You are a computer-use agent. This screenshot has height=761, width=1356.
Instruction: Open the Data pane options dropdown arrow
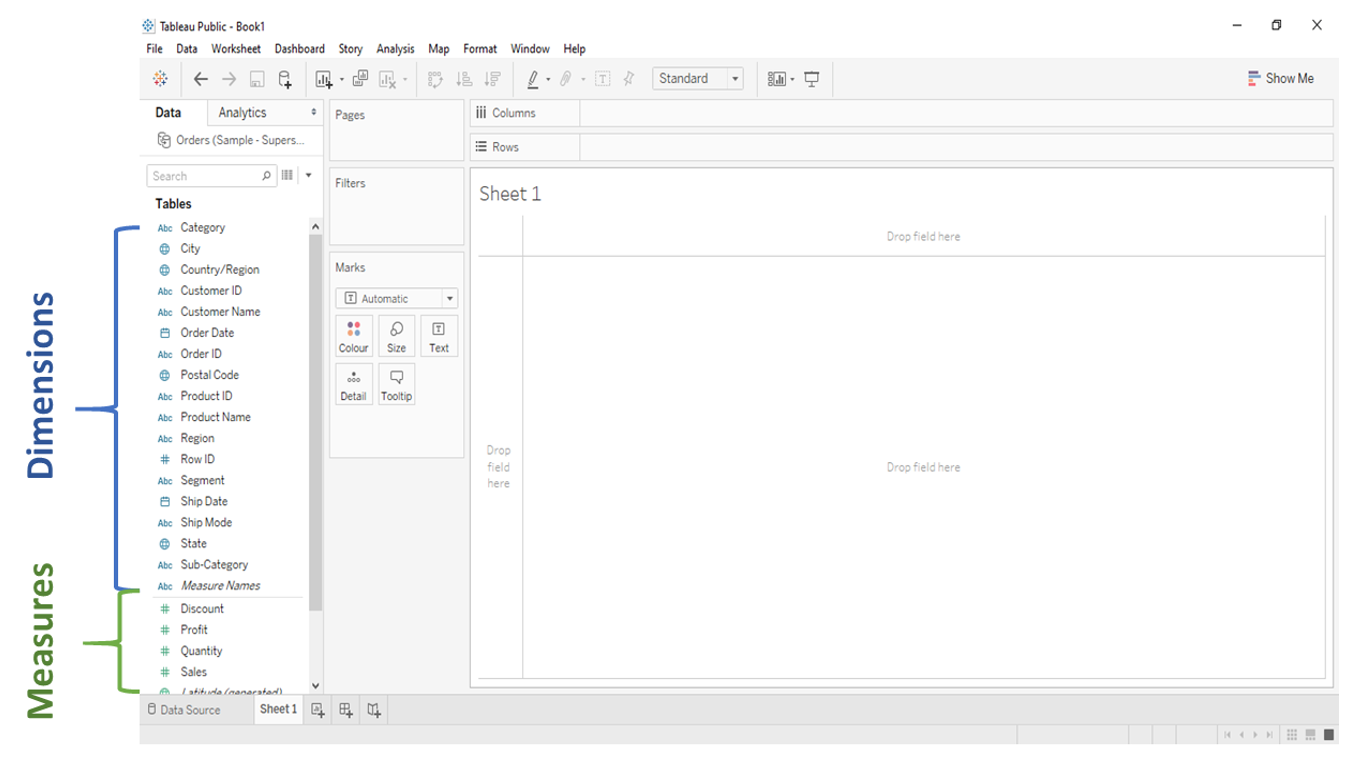click(308, 176)
